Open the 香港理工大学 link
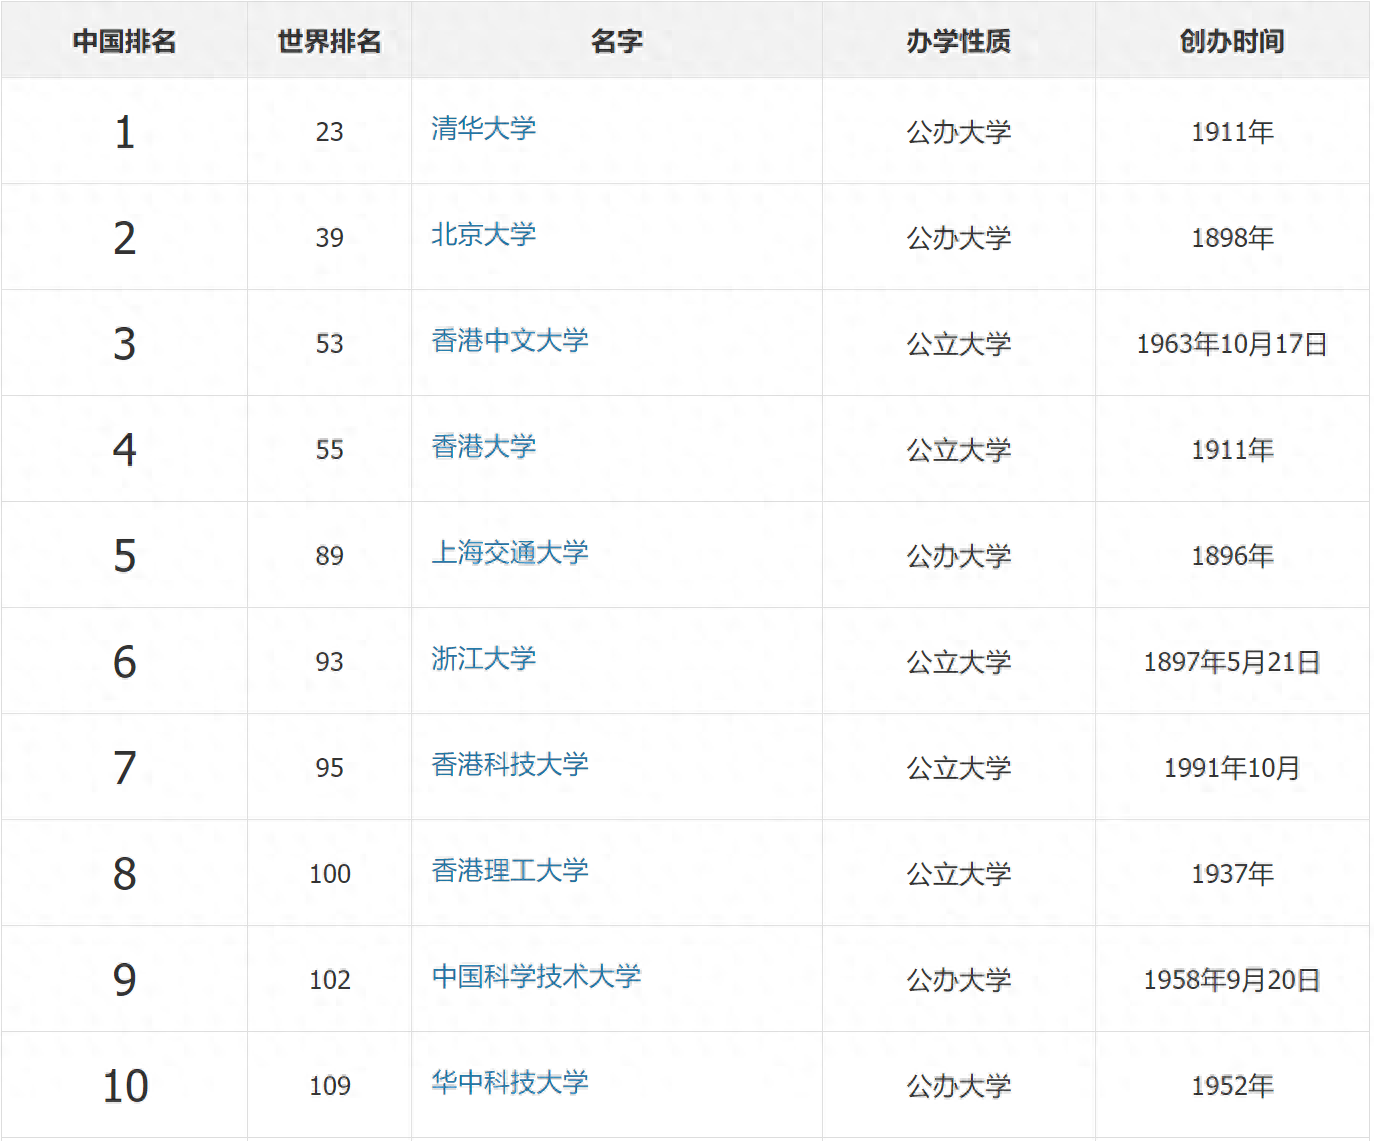The width and height of the screenshot is (1374, 1141). pyautogui.click(x=509, y=871)
